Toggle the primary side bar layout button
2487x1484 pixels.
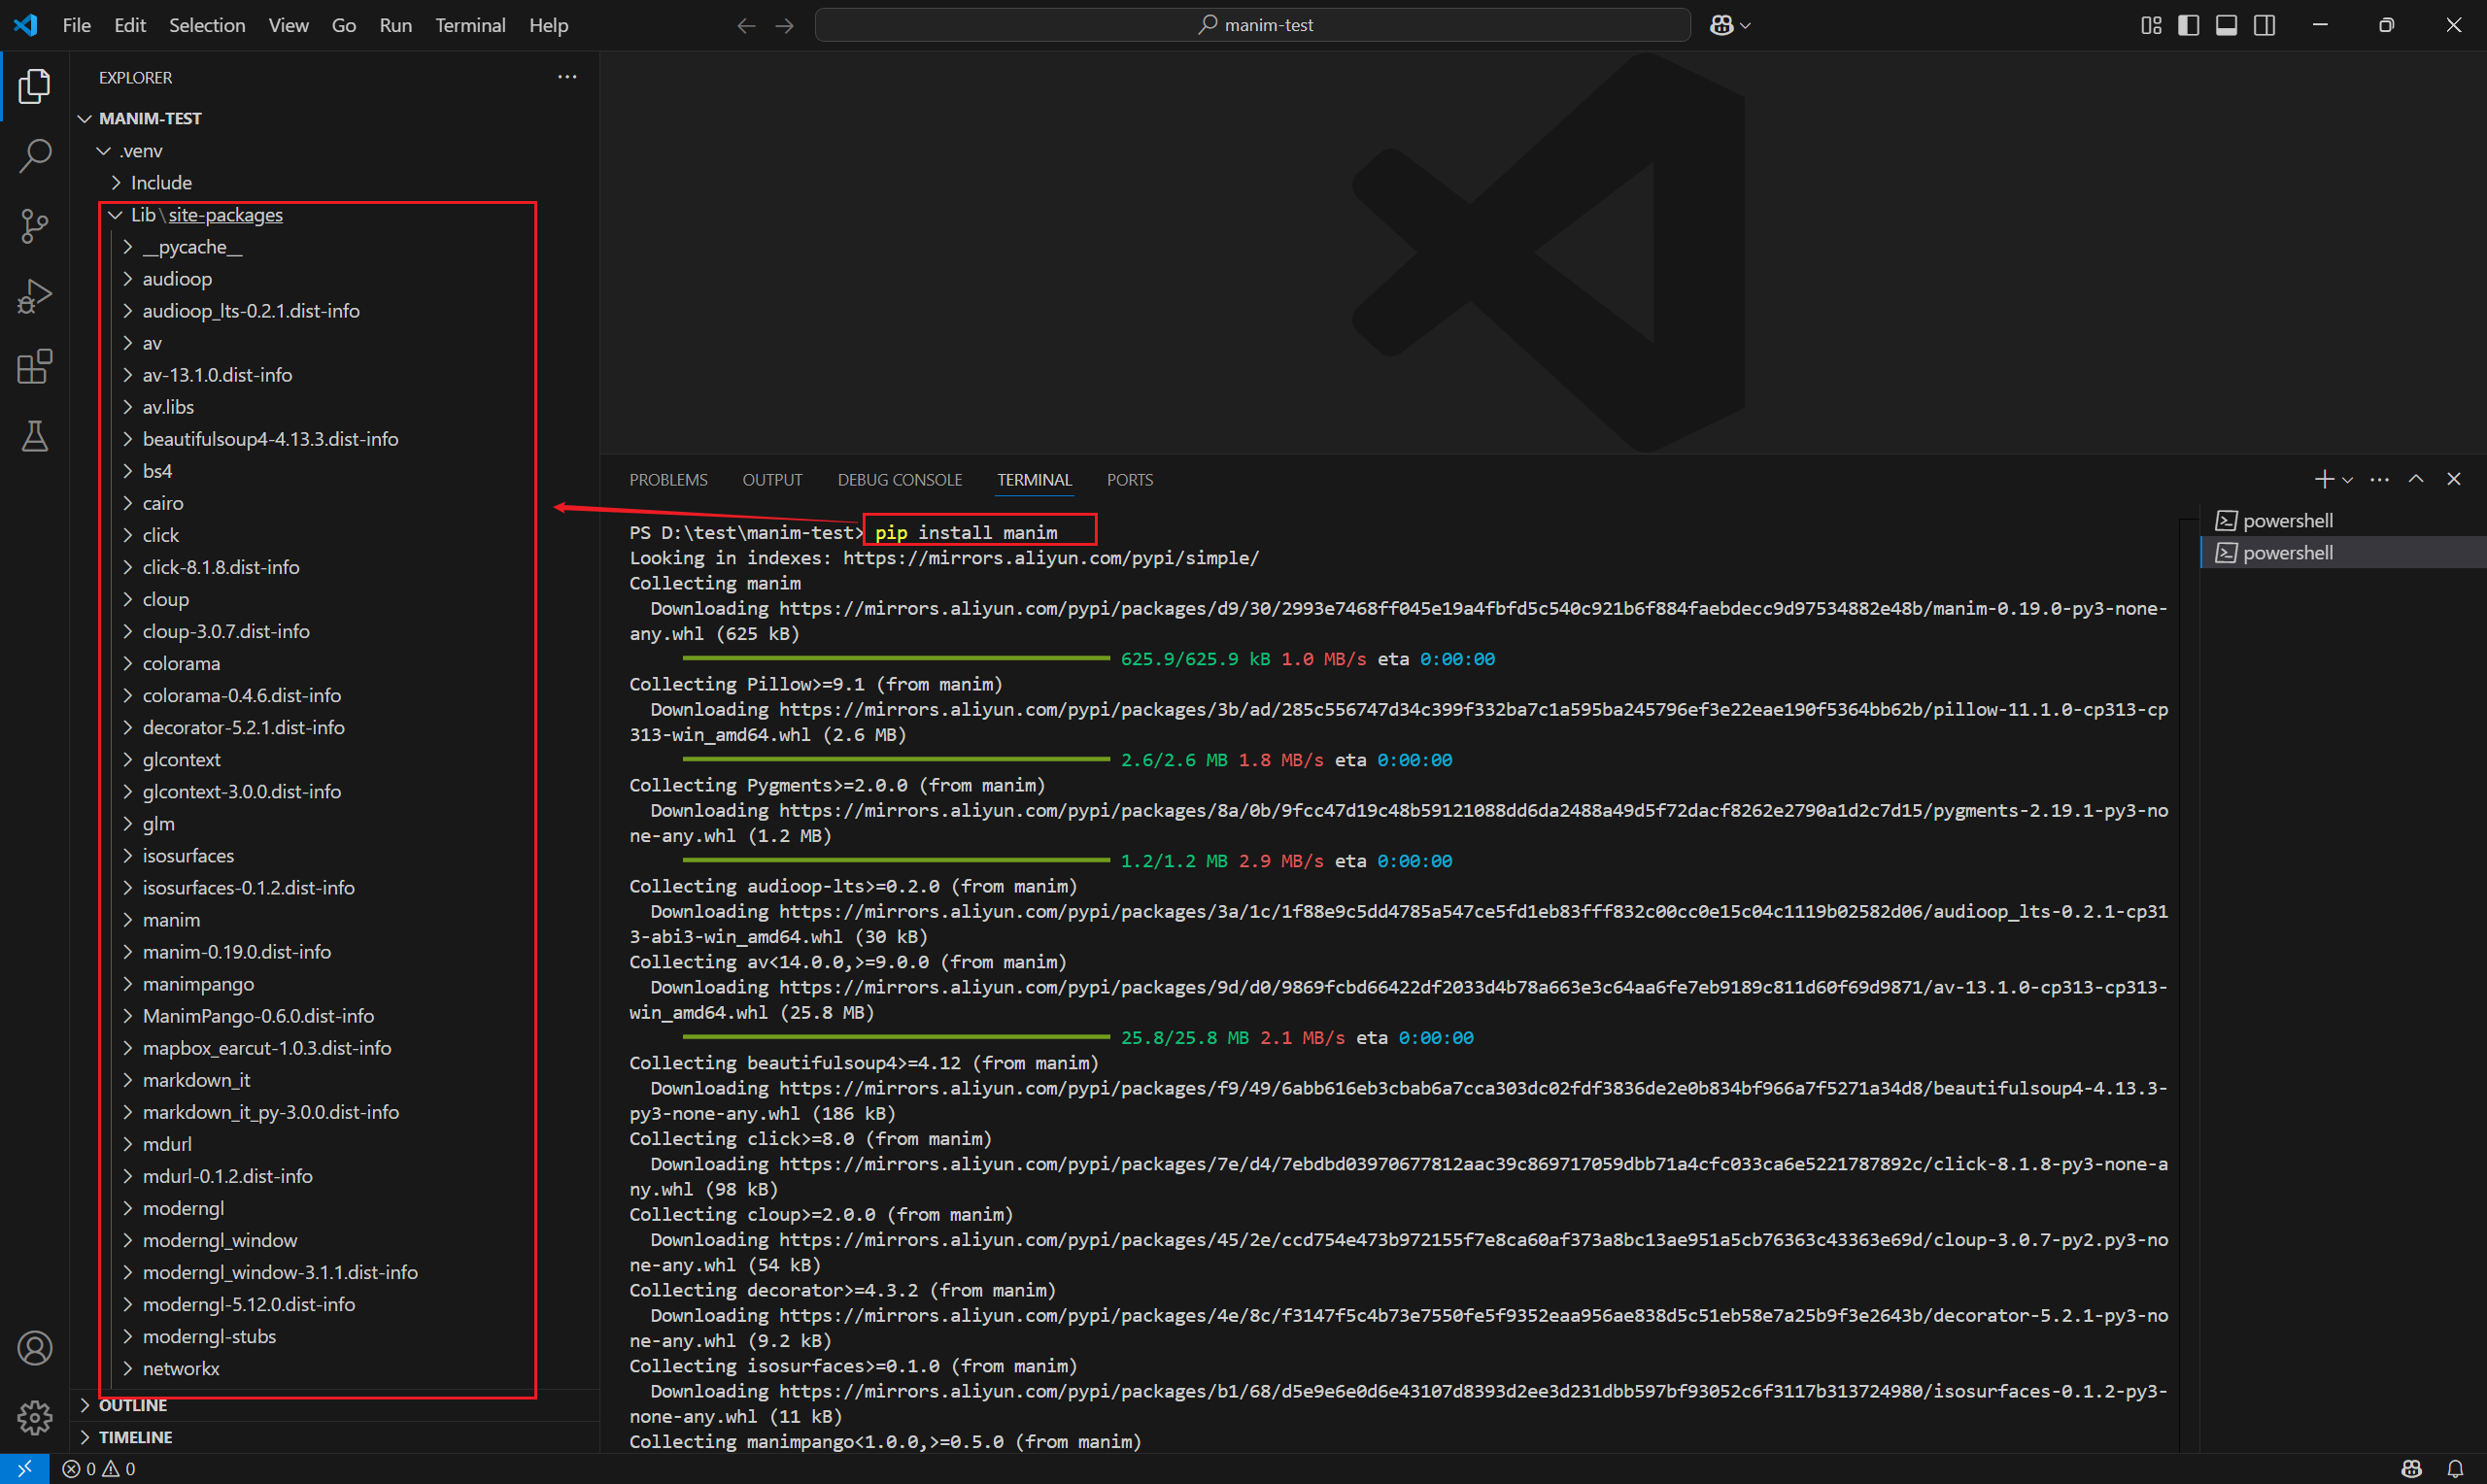tap(2188, 25)
